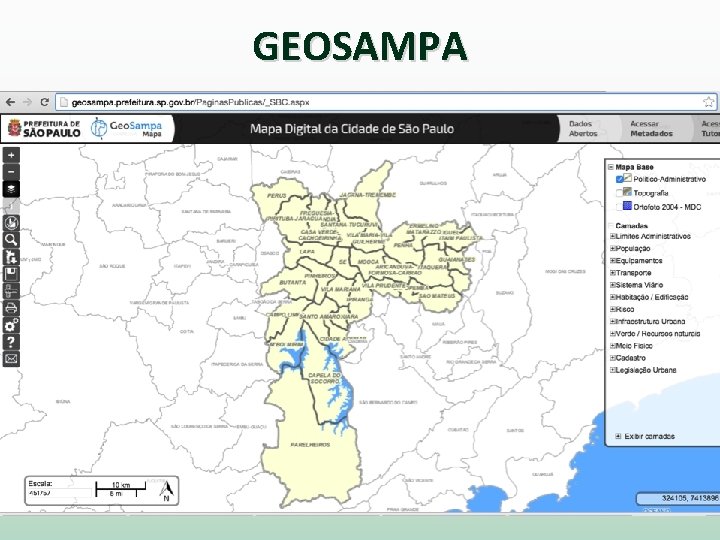
Task: Open help via question mark icon
Action: (11, 342)
